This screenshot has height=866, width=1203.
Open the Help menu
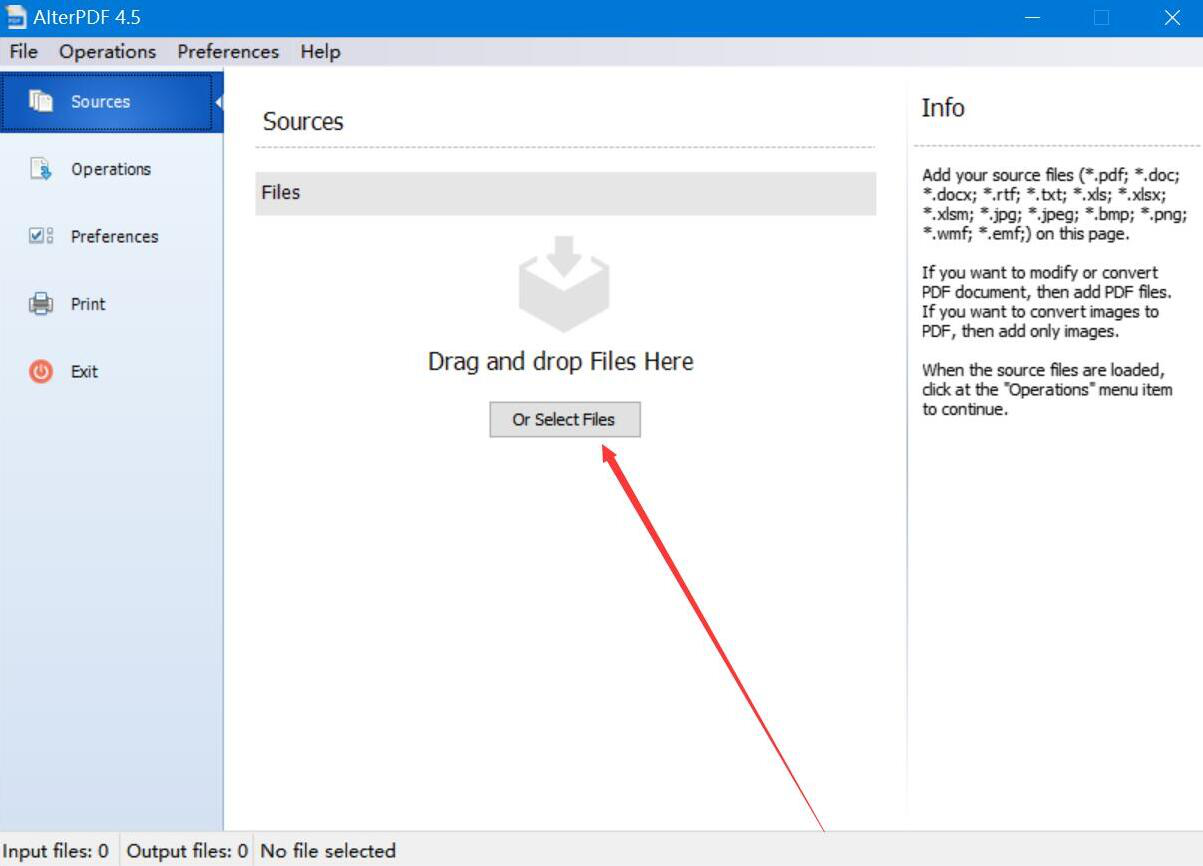point(320,52)
